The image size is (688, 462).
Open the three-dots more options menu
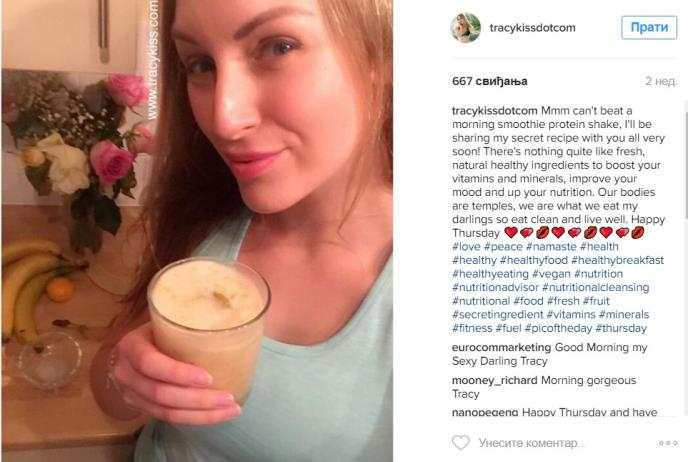click(x=668, y=443)
